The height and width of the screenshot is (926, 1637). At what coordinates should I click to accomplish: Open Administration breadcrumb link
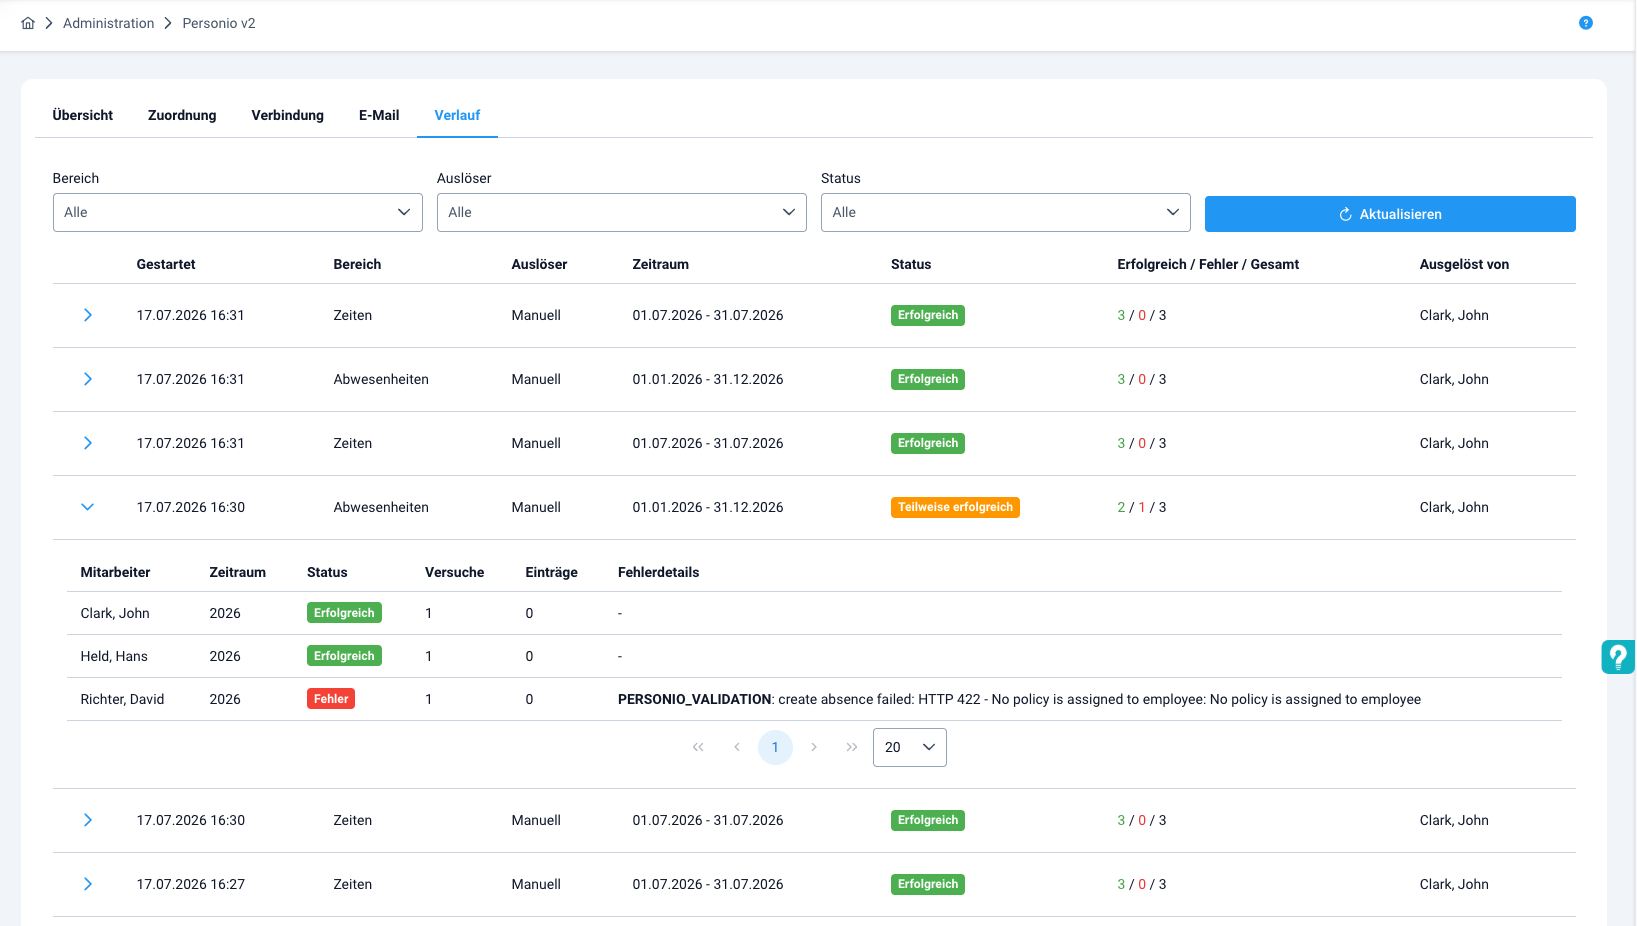click(x=109, y=23)
